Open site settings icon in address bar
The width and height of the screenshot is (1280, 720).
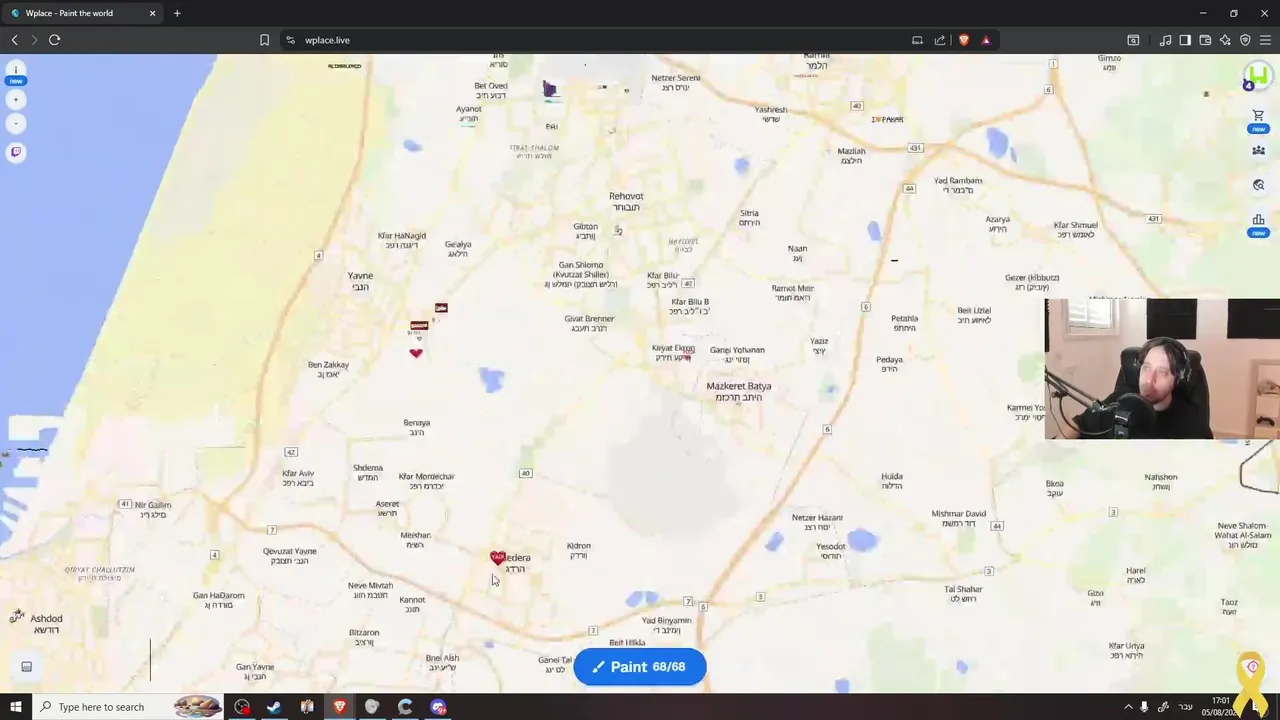click(290, 40)
